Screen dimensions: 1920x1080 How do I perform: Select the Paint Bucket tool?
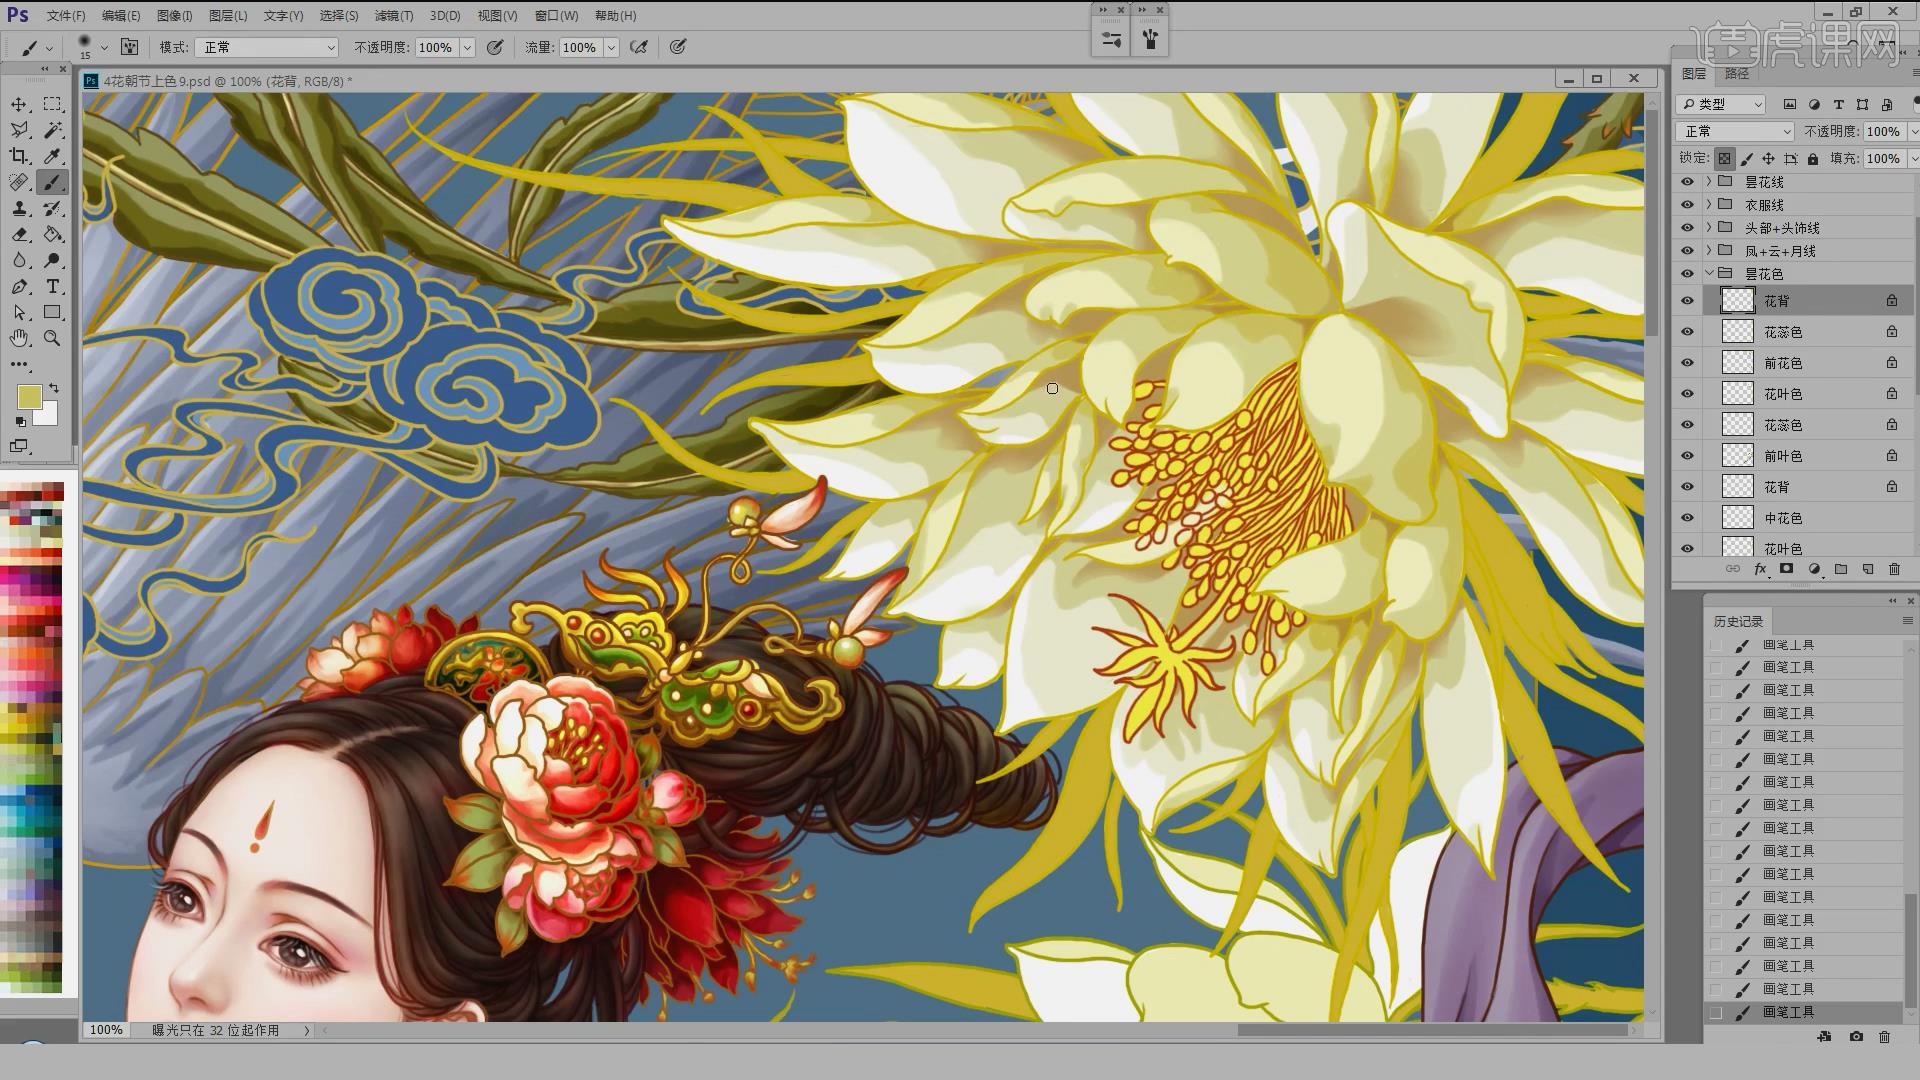[x=53, y=234]
